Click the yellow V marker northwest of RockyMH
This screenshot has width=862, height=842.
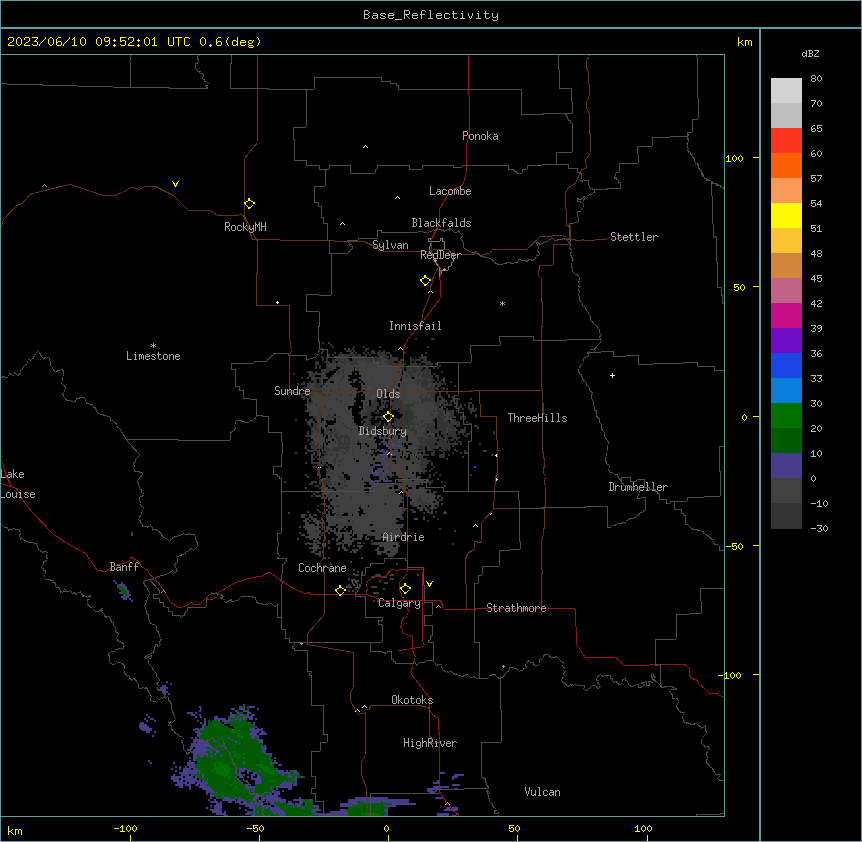coord(175,184)
